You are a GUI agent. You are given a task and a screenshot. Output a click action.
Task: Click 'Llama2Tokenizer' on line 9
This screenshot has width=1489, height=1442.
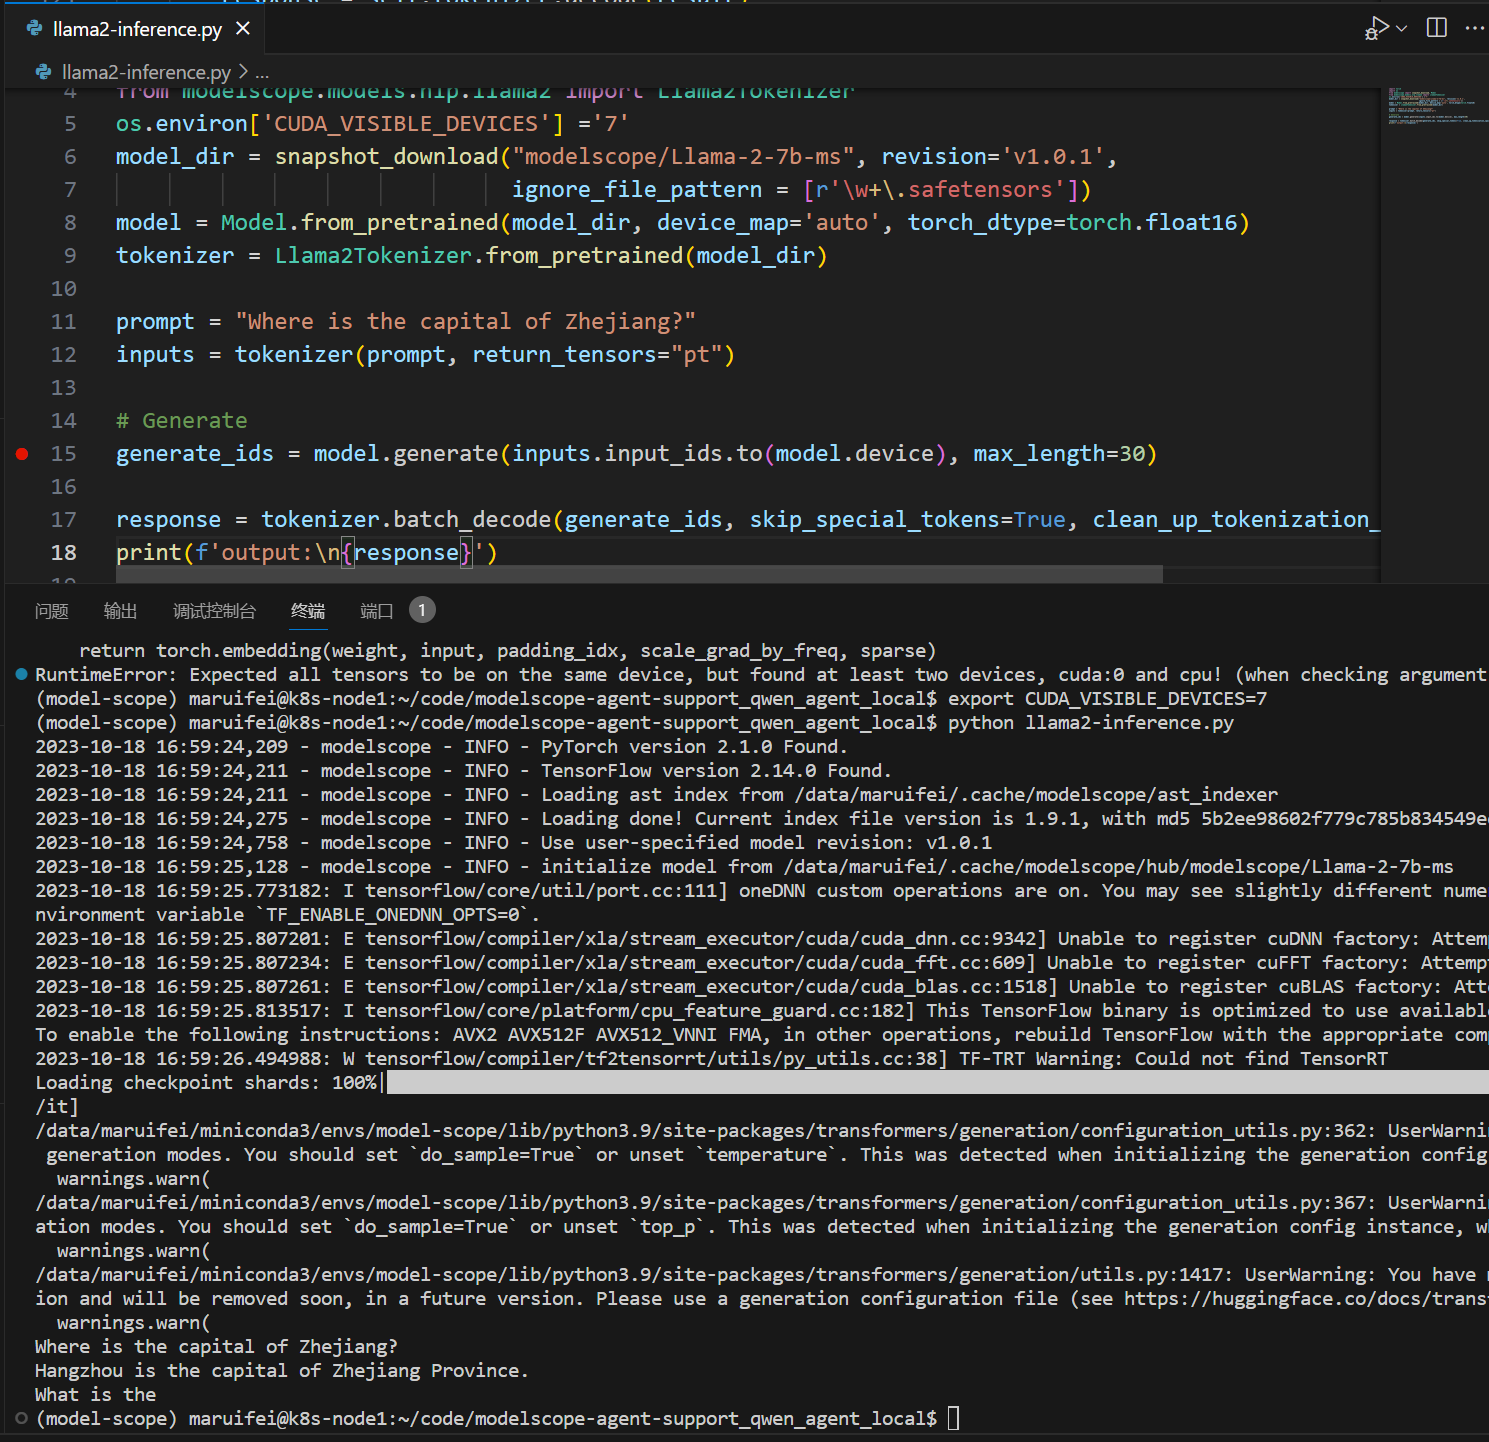pos(373,256)
